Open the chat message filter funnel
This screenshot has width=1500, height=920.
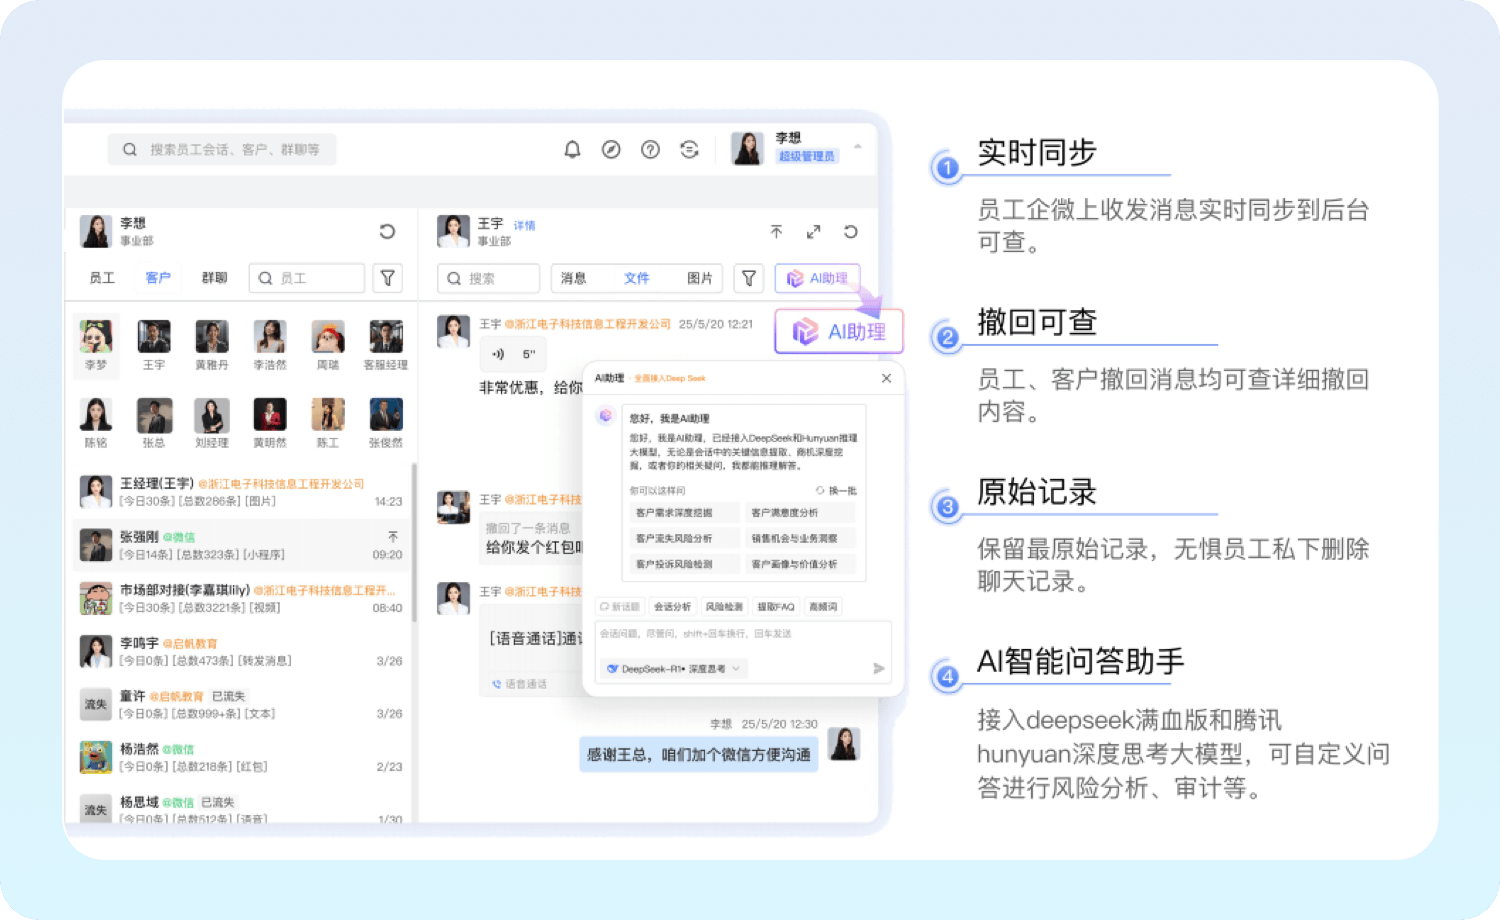pos(748,278)
